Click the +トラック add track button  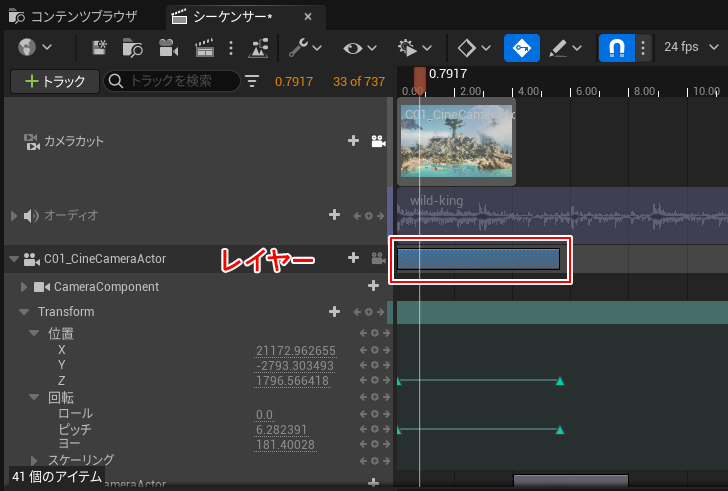click(x=54, y=81)
